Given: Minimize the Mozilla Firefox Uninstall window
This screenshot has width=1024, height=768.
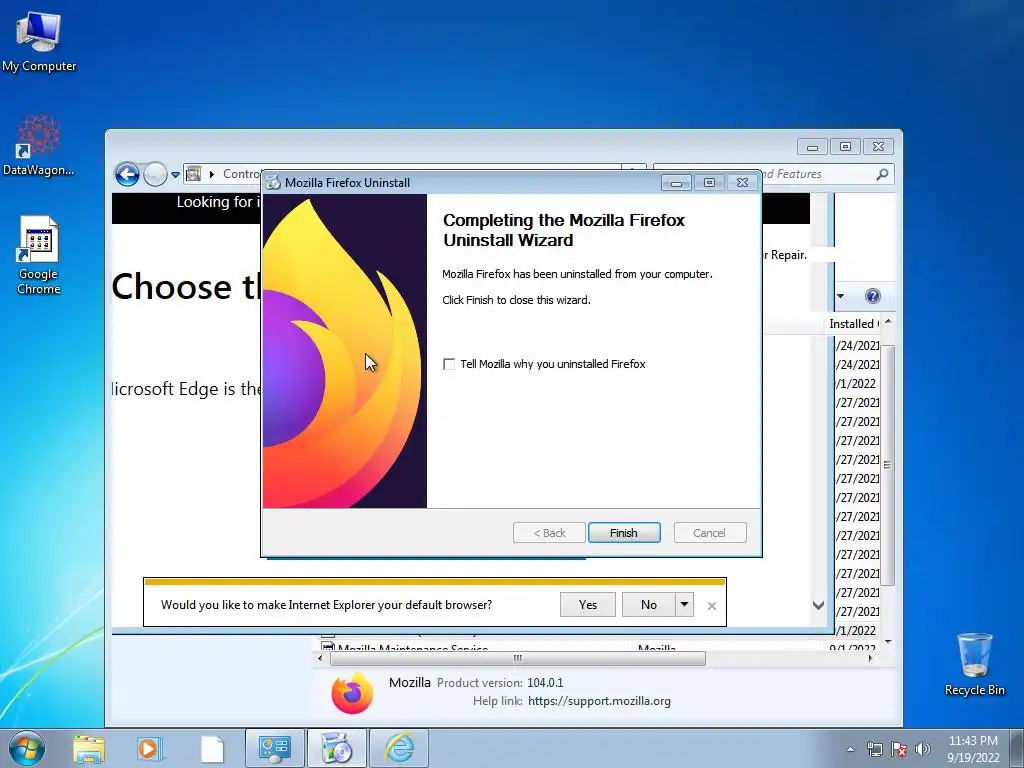Looking at the screenshot, I should click(676, 183).
